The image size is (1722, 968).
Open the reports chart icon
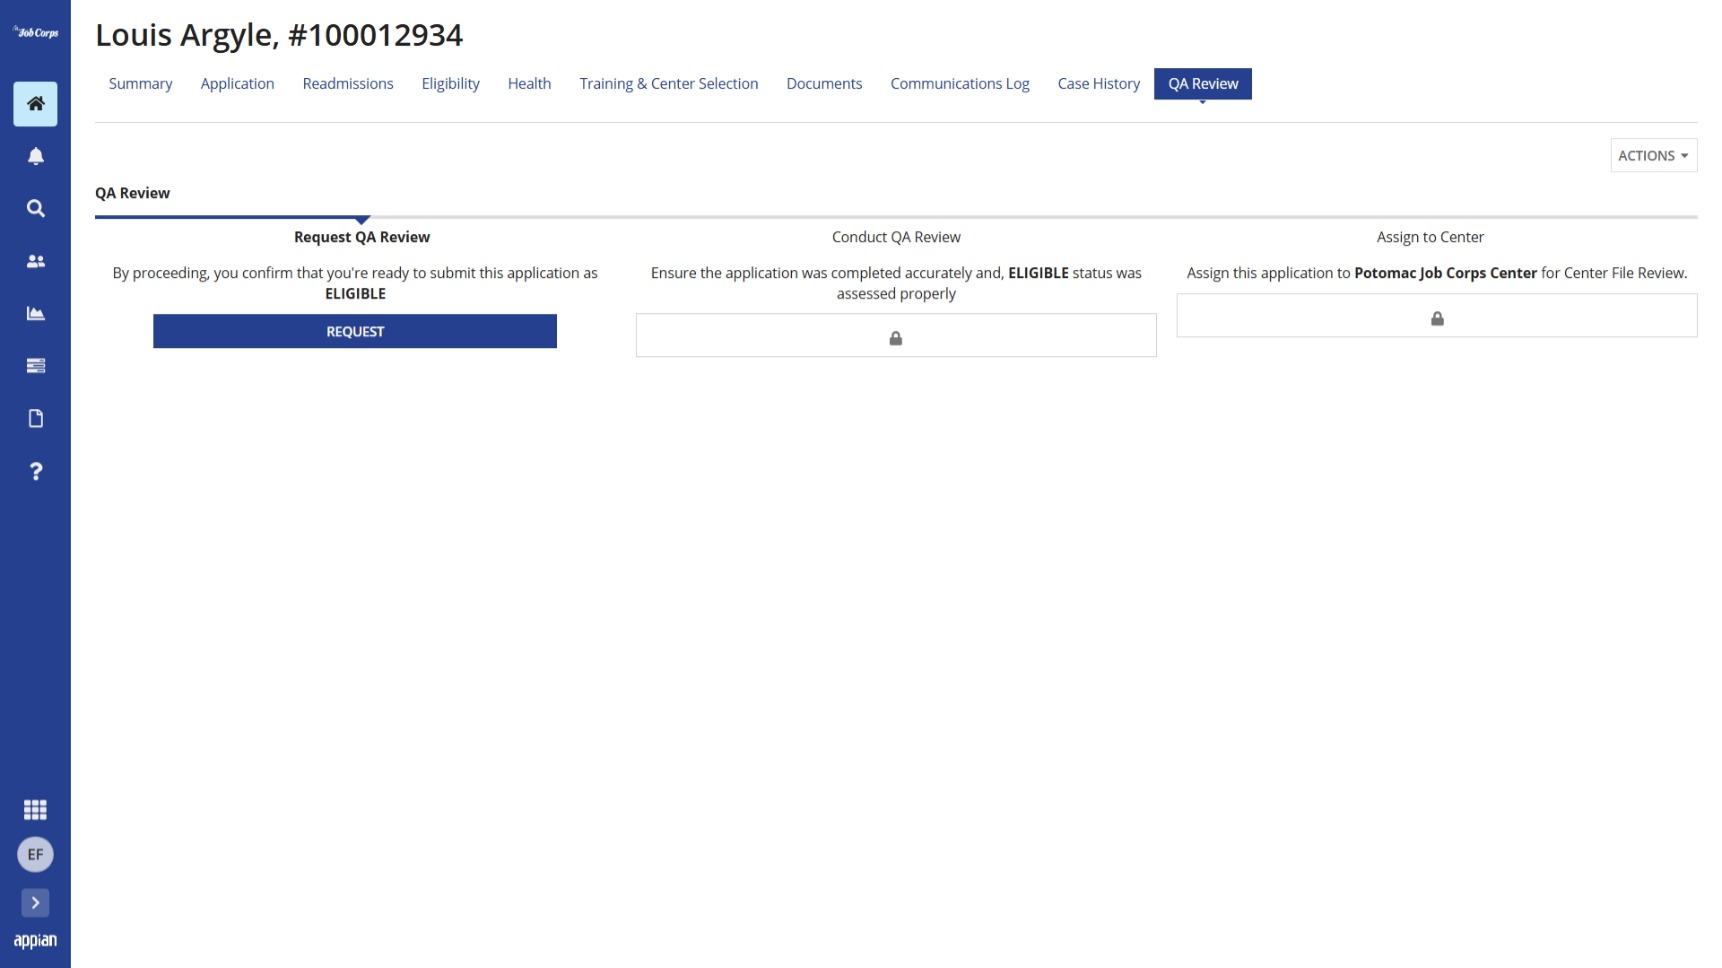35,313
